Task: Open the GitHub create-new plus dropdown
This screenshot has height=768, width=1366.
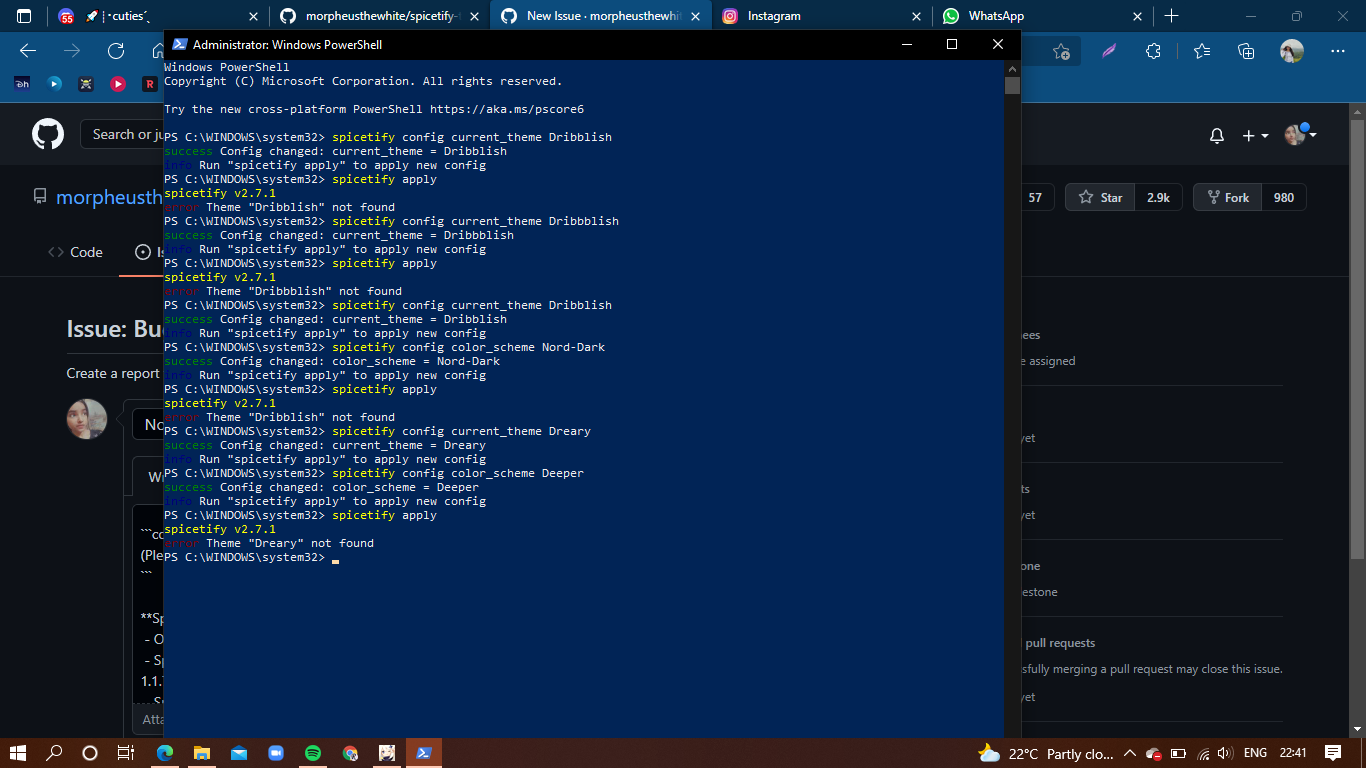Action: (x=1253, y=134)
